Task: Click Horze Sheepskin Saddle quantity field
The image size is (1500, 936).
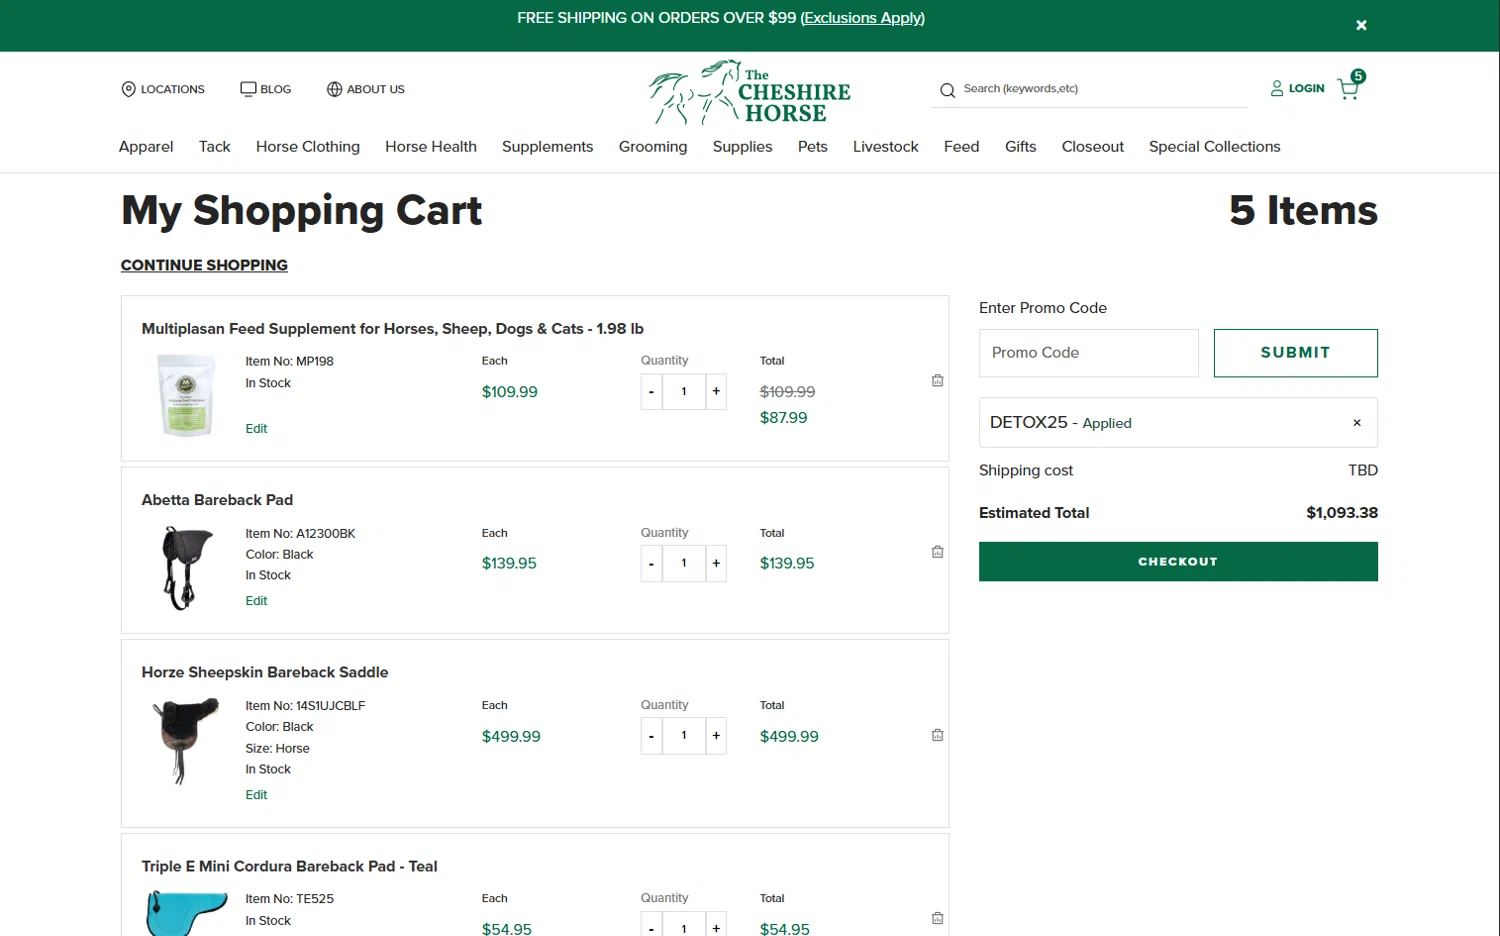Action: tap(684, 736)
